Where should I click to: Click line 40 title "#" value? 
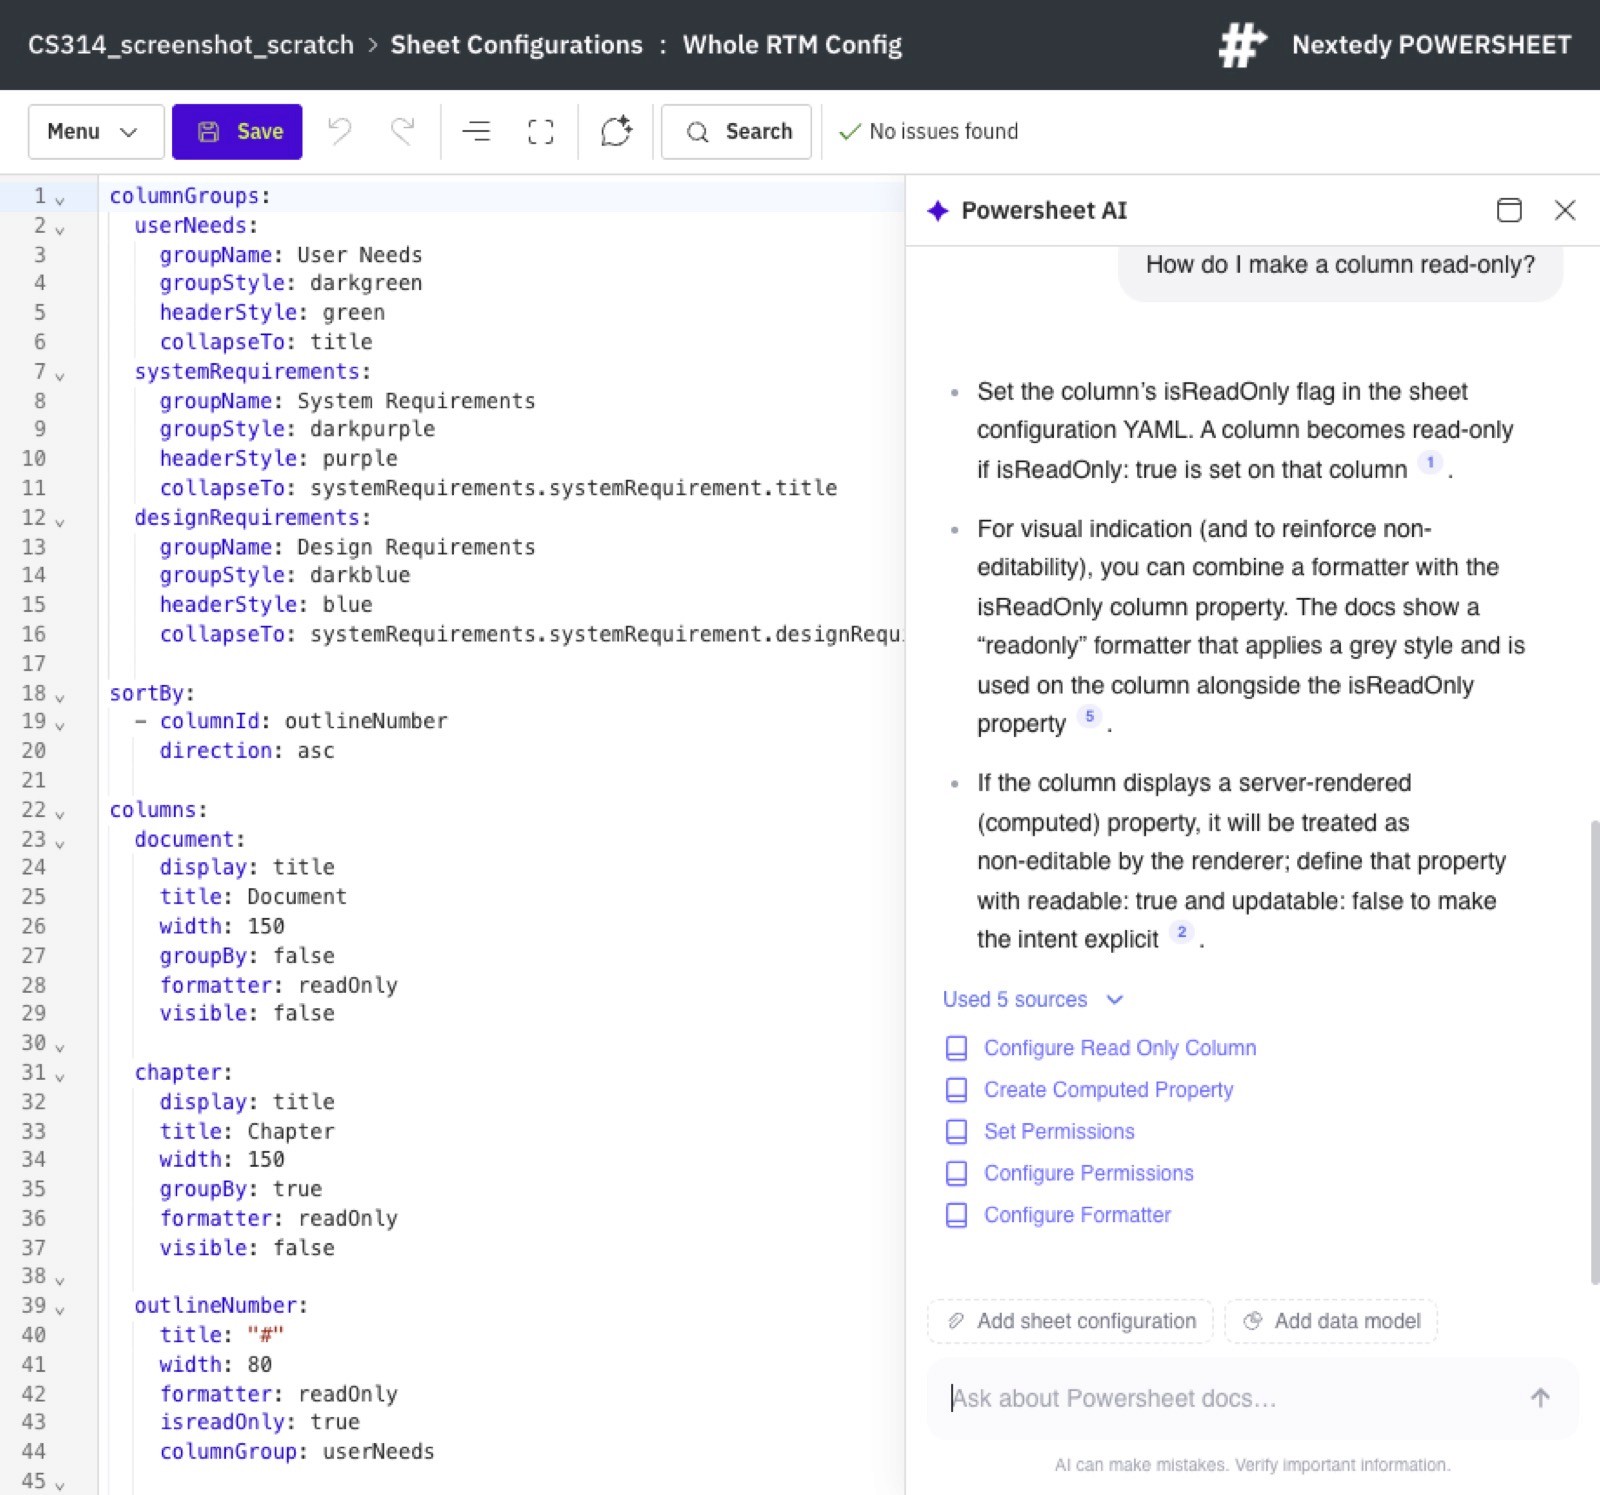(x=266, y=1335)
